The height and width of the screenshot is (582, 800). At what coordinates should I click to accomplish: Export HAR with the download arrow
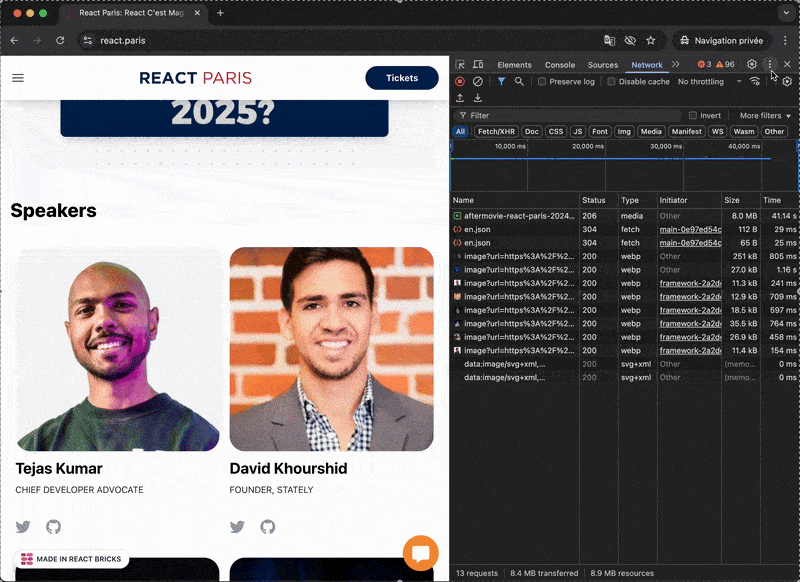478,97
